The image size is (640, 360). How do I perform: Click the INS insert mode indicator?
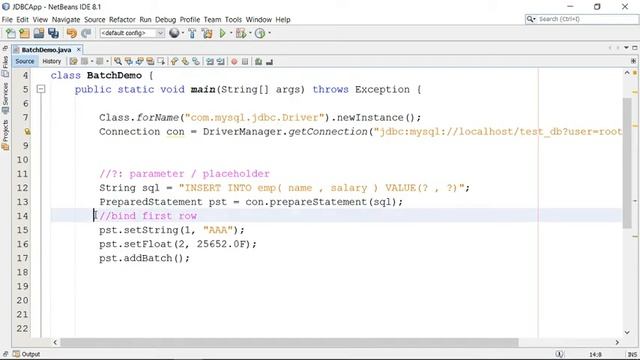pos(632,354)
